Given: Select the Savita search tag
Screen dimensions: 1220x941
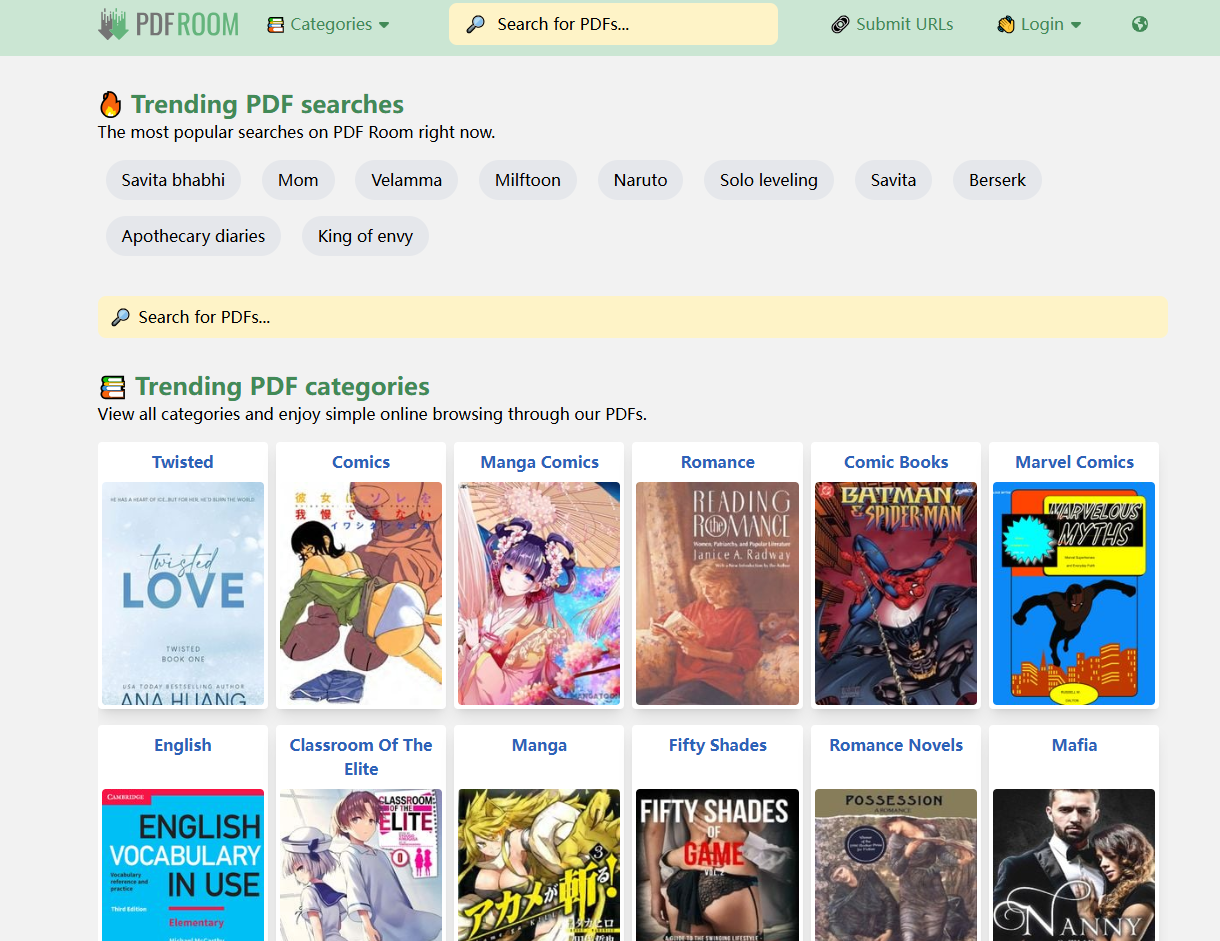Looking at the screenshot, I should point(893,180).
